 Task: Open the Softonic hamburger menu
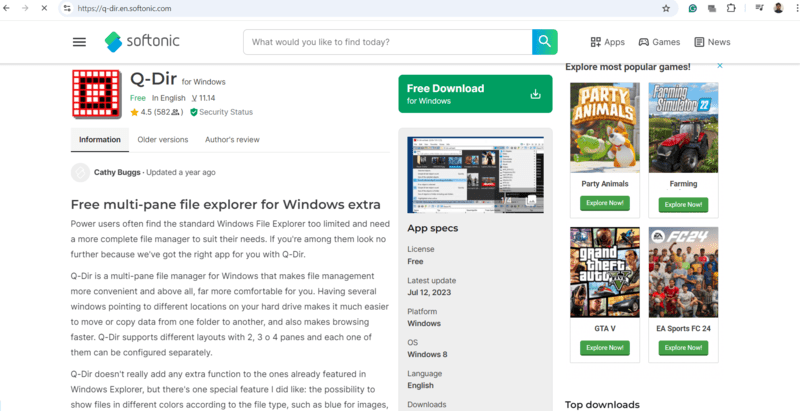[x=79, y=42]
